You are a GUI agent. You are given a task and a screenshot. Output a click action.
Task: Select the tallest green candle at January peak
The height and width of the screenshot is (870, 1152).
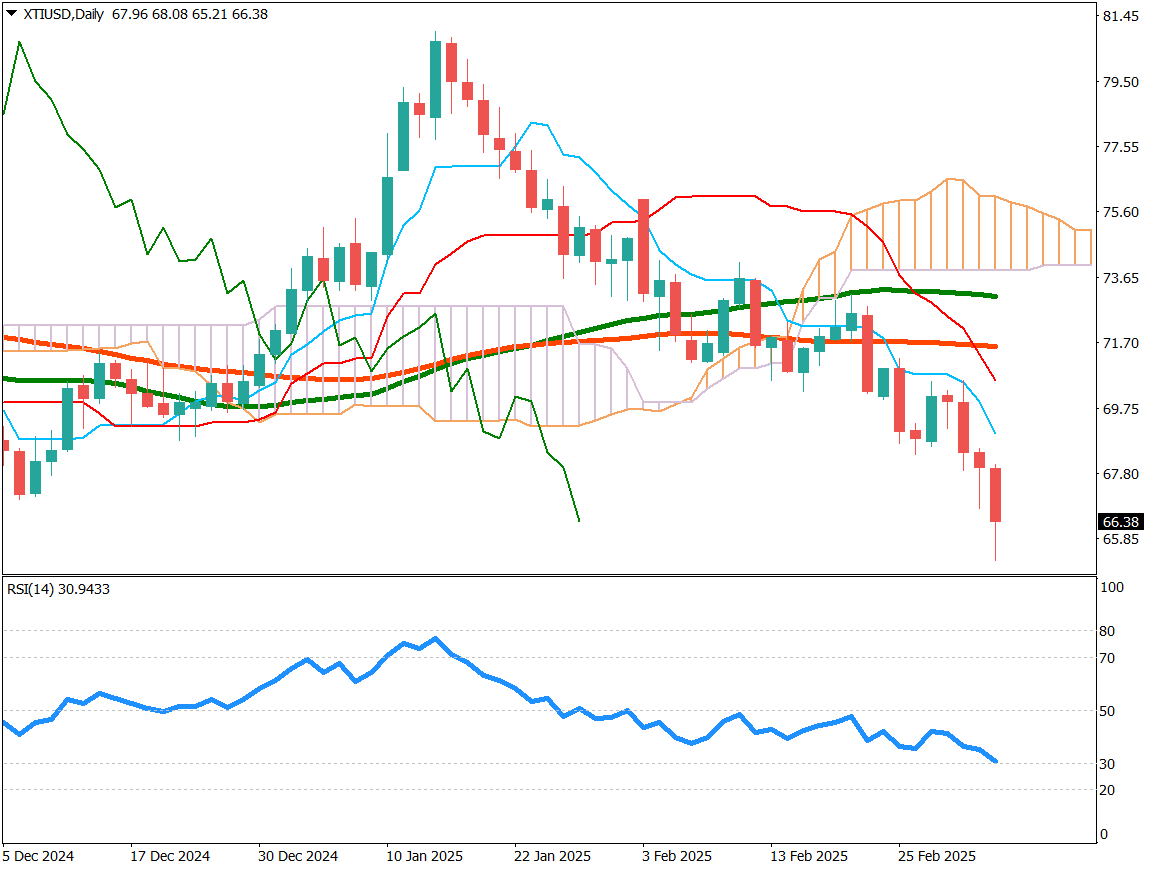(x=435, y=80)
